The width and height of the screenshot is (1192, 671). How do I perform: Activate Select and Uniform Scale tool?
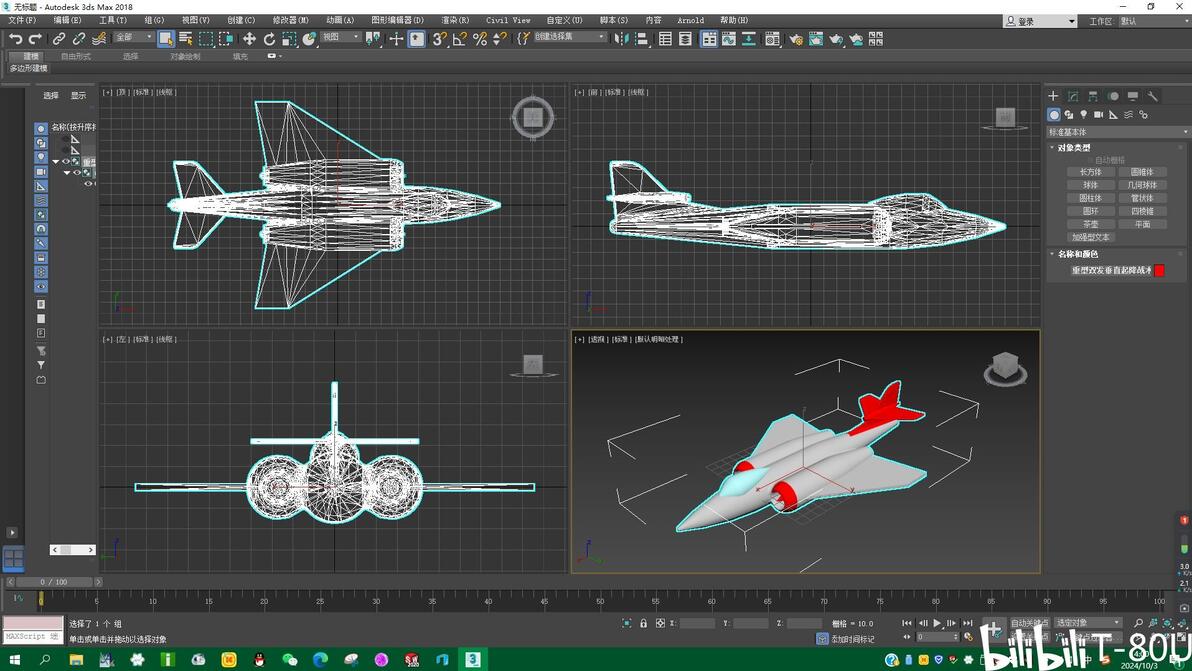tap(289, 39)
